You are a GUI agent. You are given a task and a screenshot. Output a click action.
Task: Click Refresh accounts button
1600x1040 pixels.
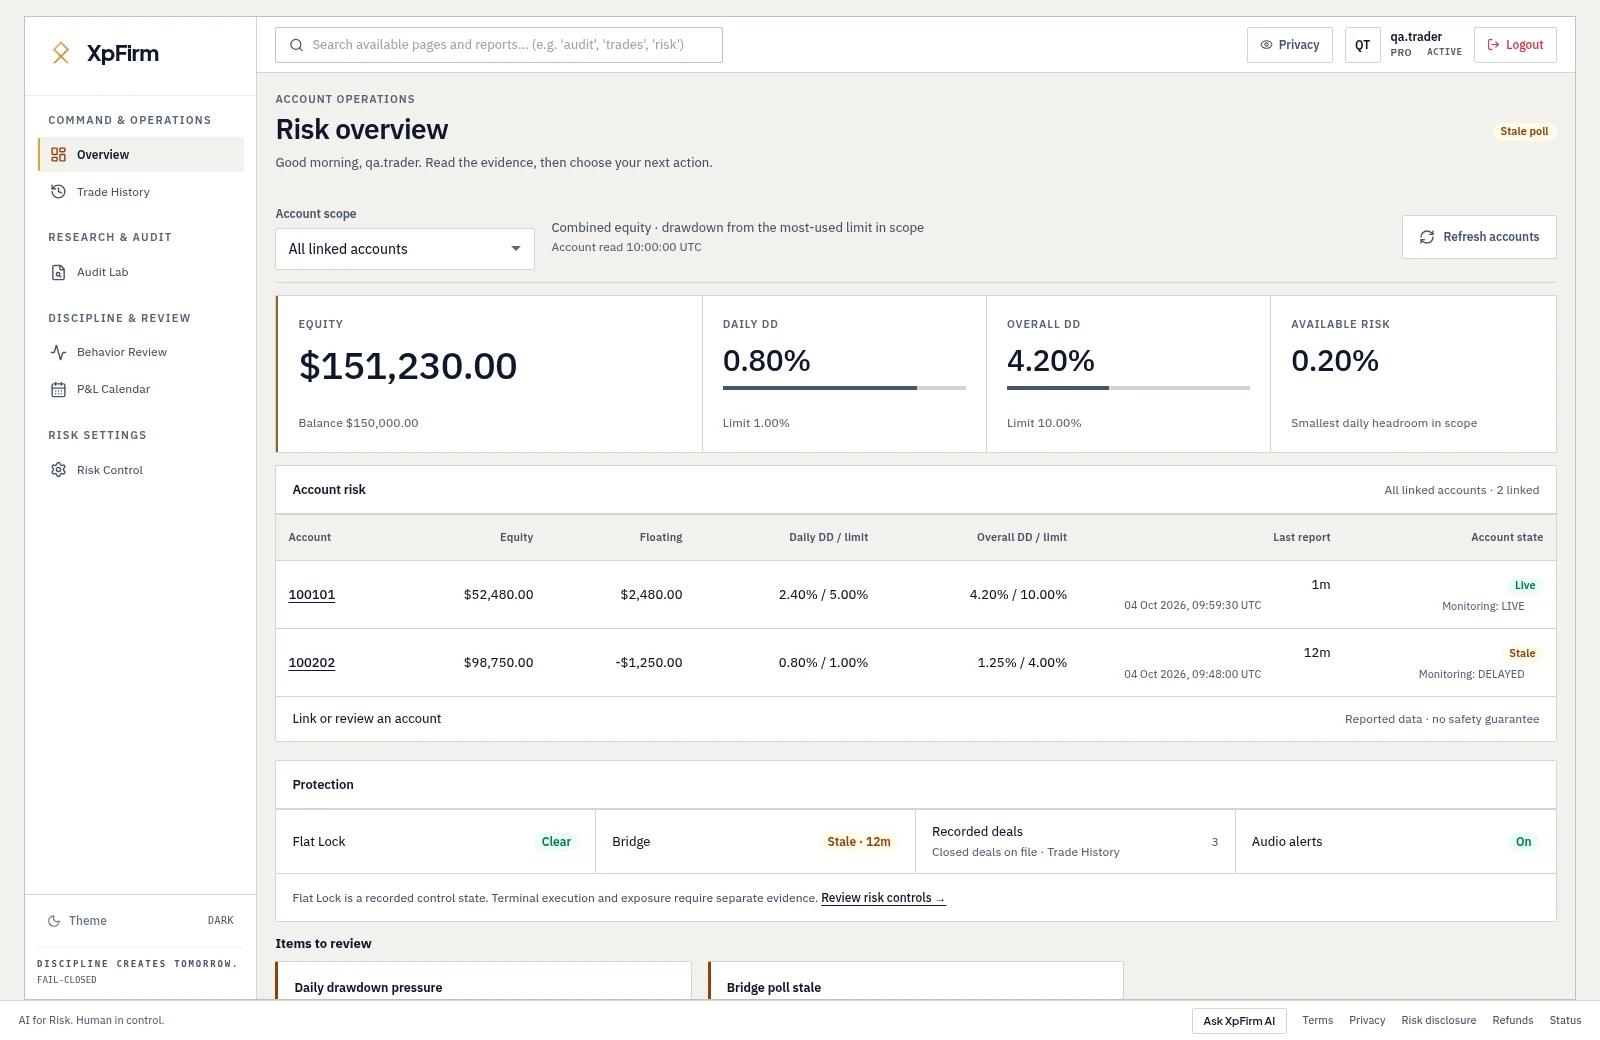click(x=1479, y=237)
